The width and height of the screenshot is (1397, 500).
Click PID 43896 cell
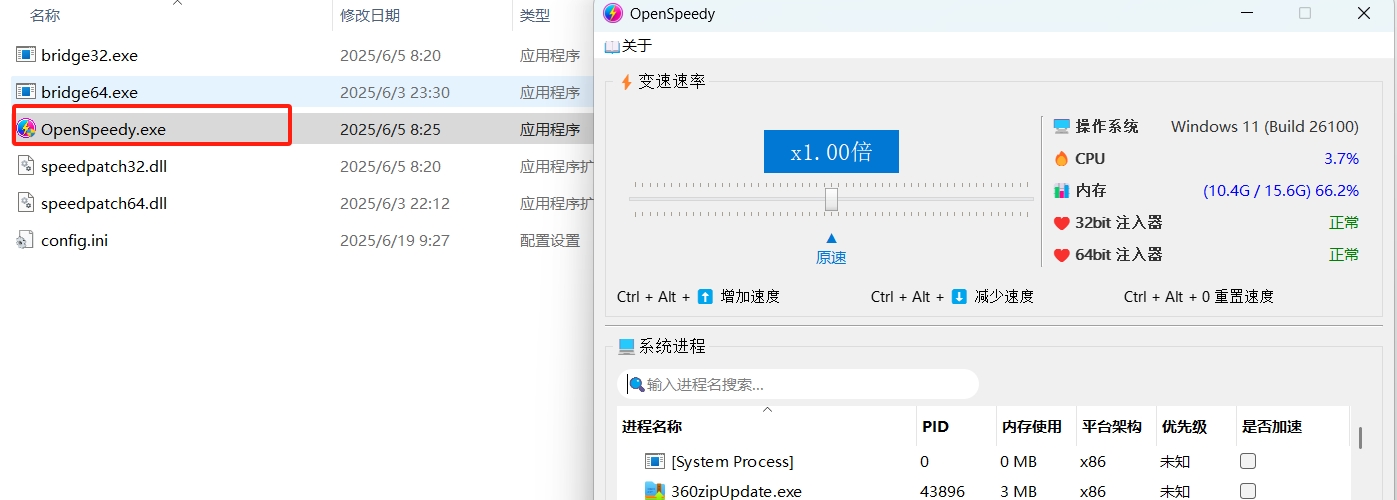tap(942, 491)
